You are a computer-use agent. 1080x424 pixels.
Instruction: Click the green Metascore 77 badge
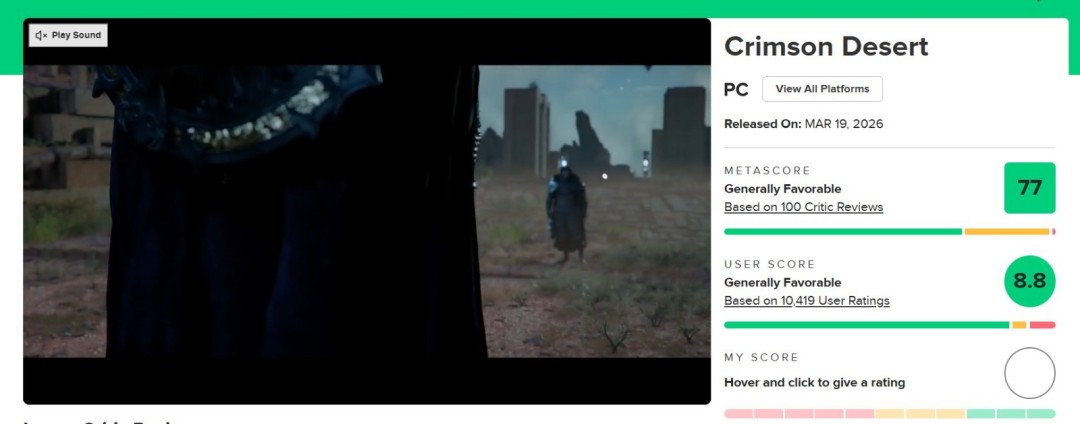click(x=1029, y=188)
